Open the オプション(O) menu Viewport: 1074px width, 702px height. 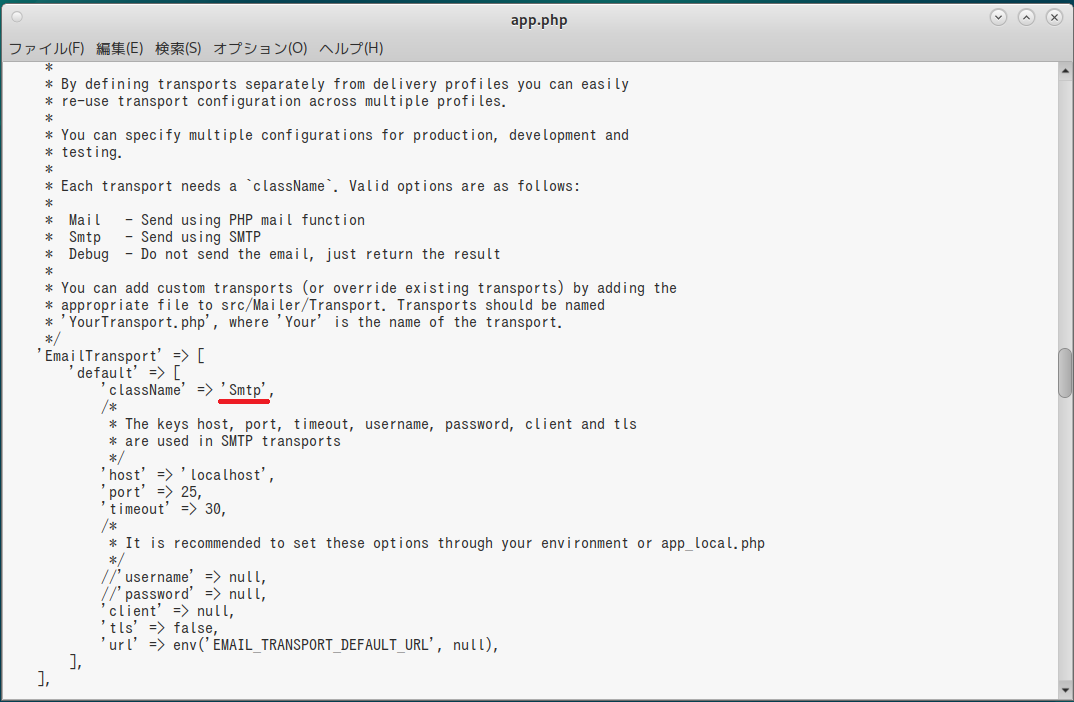click(x=260, y=48)
